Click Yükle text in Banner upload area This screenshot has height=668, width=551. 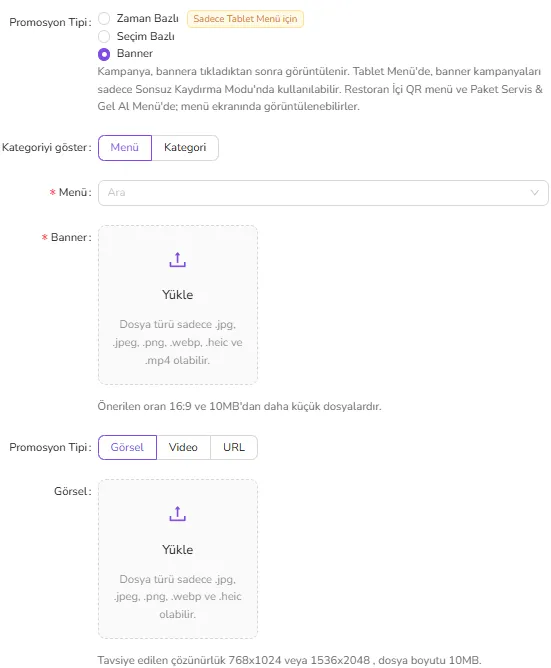tap(177, 295)
